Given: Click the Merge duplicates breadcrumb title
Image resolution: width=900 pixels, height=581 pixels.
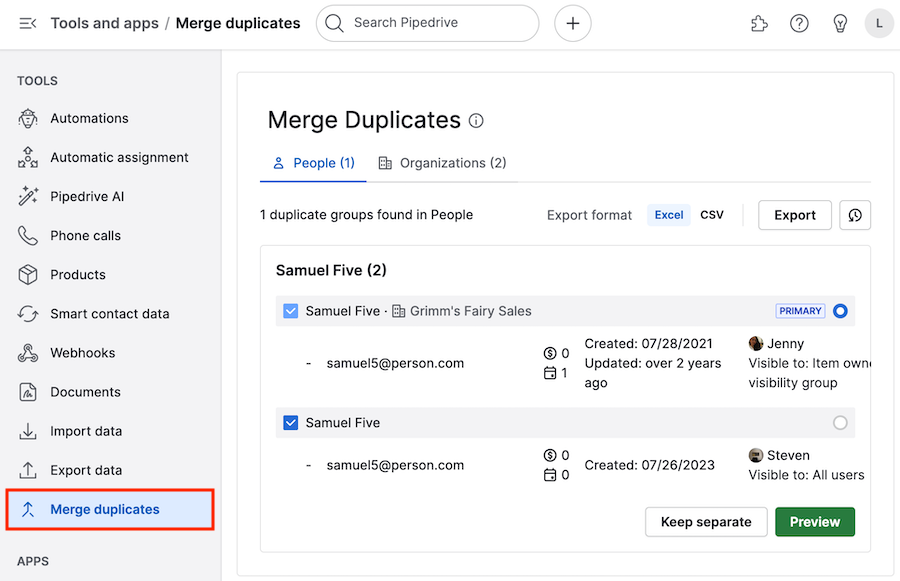Looking at the screenshot, I should (238, 24).
